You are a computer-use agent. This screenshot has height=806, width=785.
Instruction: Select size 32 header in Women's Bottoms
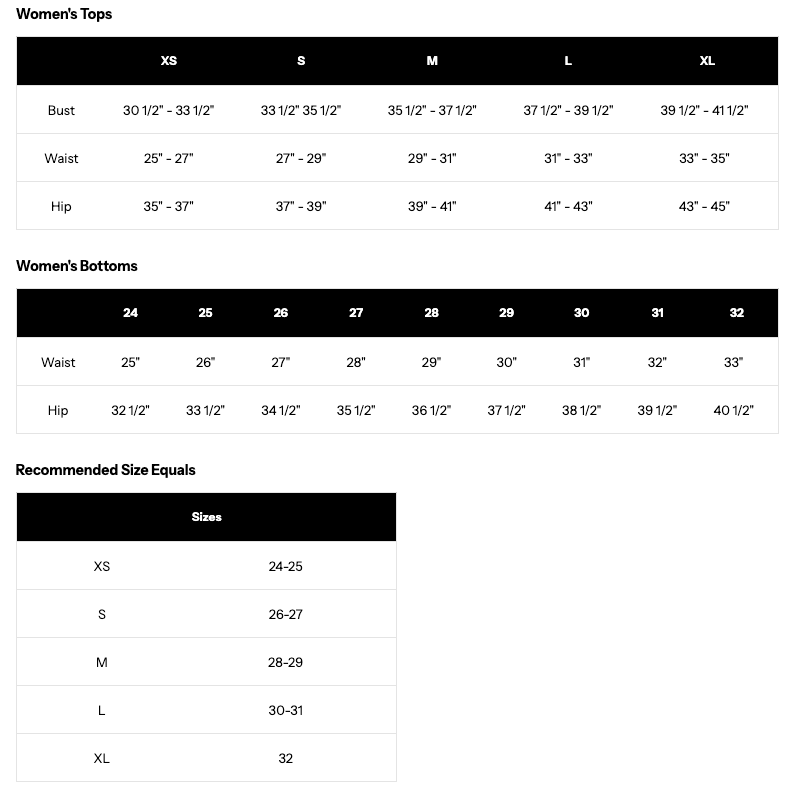point(737,313)
